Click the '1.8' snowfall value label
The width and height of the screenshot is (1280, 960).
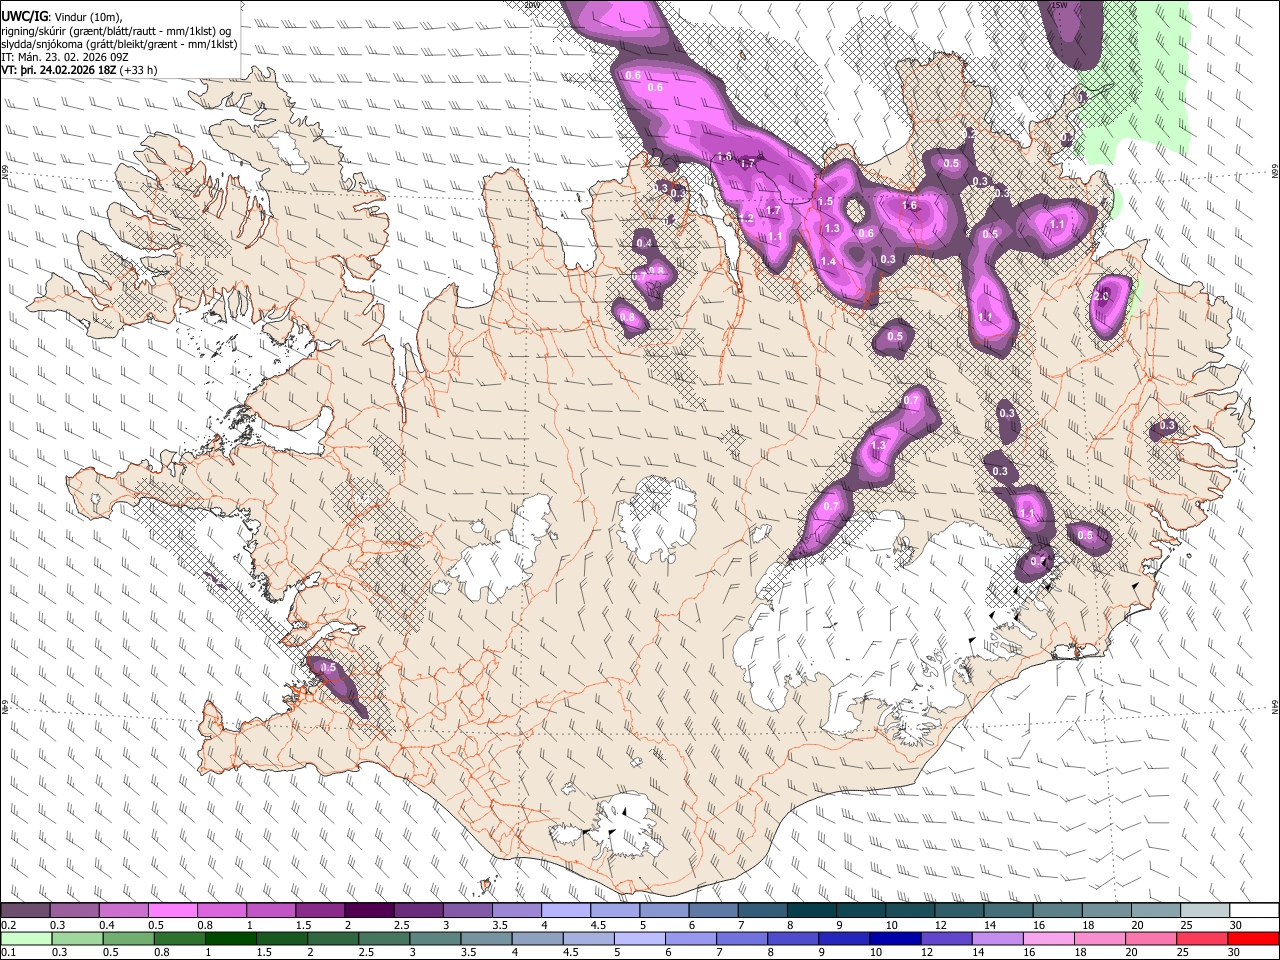tap(725, 157)
